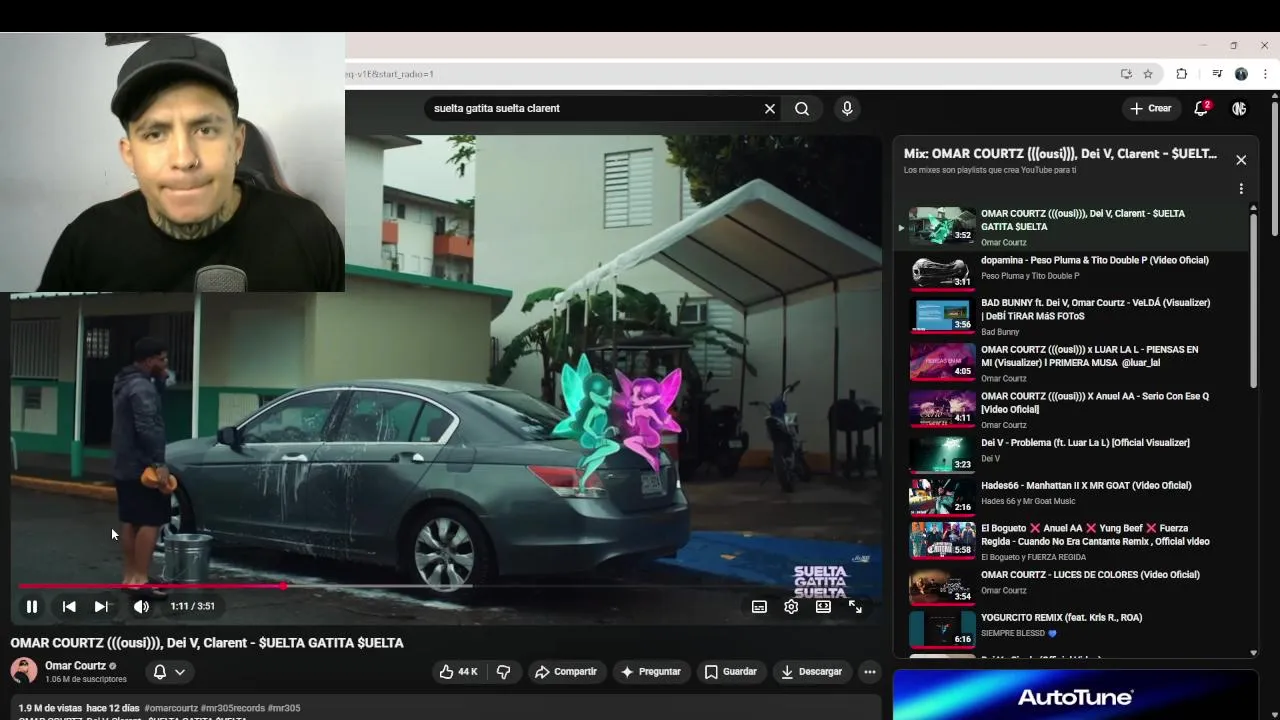Click the search magnifier button

802,108
